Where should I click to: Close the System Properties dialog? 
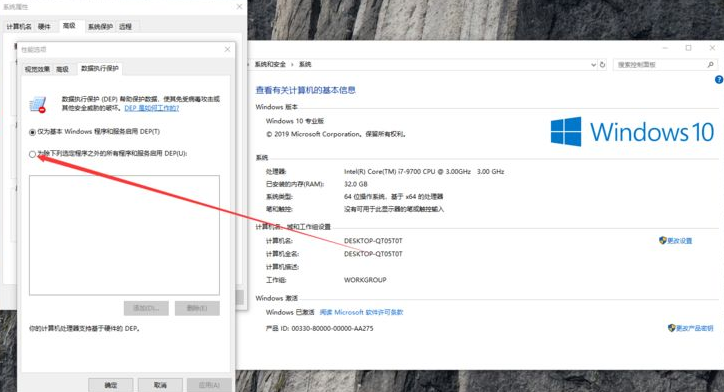tap(239, 7)
